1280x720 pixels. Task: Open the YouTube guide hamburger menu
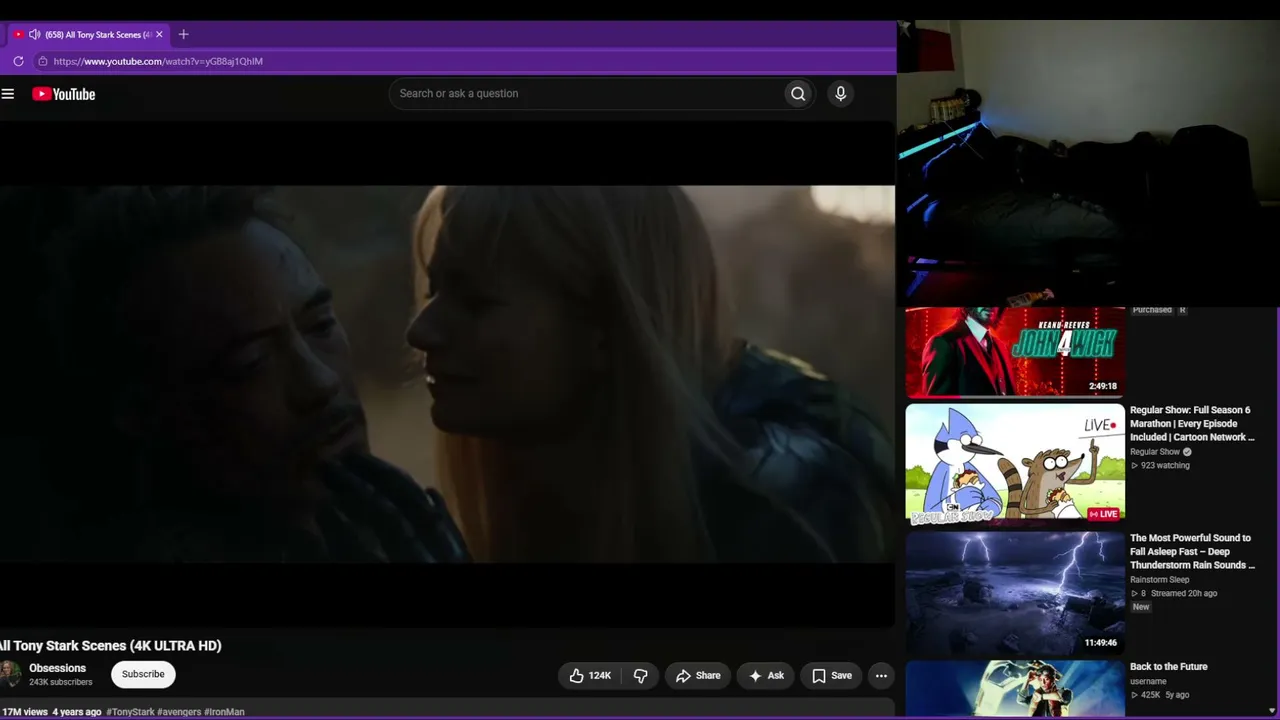[x=8, y=94]
